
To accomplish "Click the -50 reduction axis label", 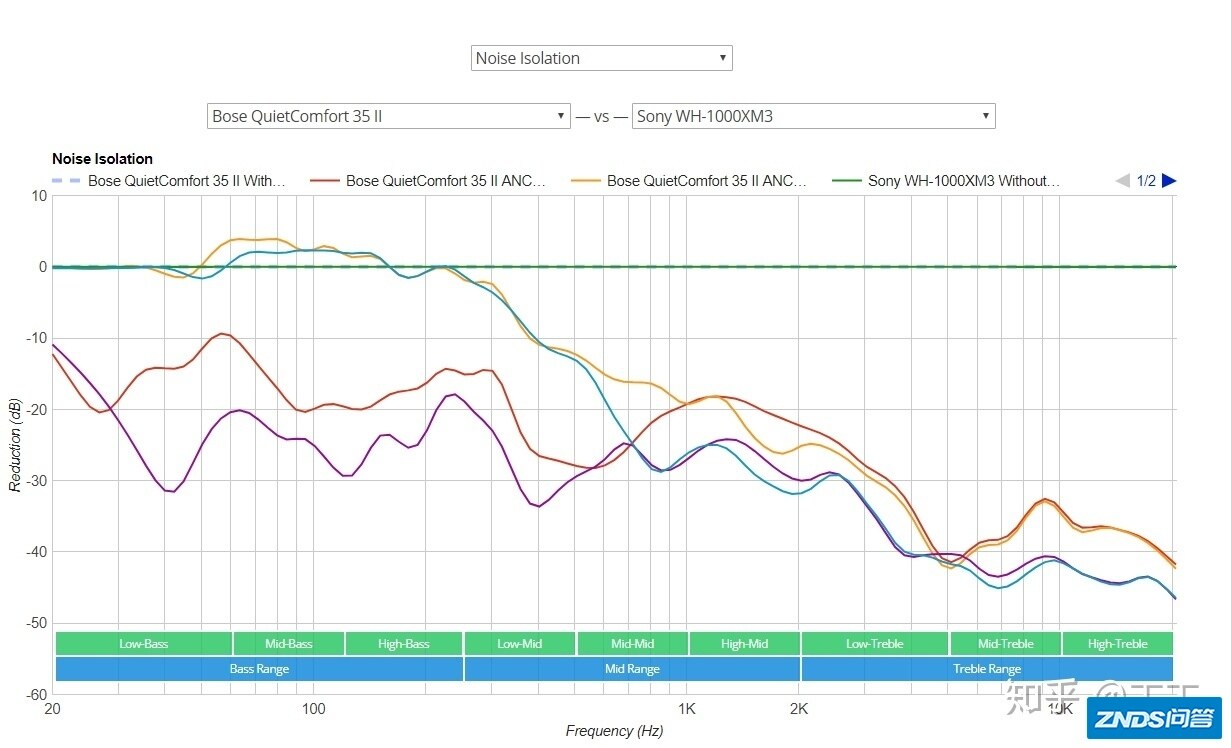I will pyautogui.click(x=36, y=623).
